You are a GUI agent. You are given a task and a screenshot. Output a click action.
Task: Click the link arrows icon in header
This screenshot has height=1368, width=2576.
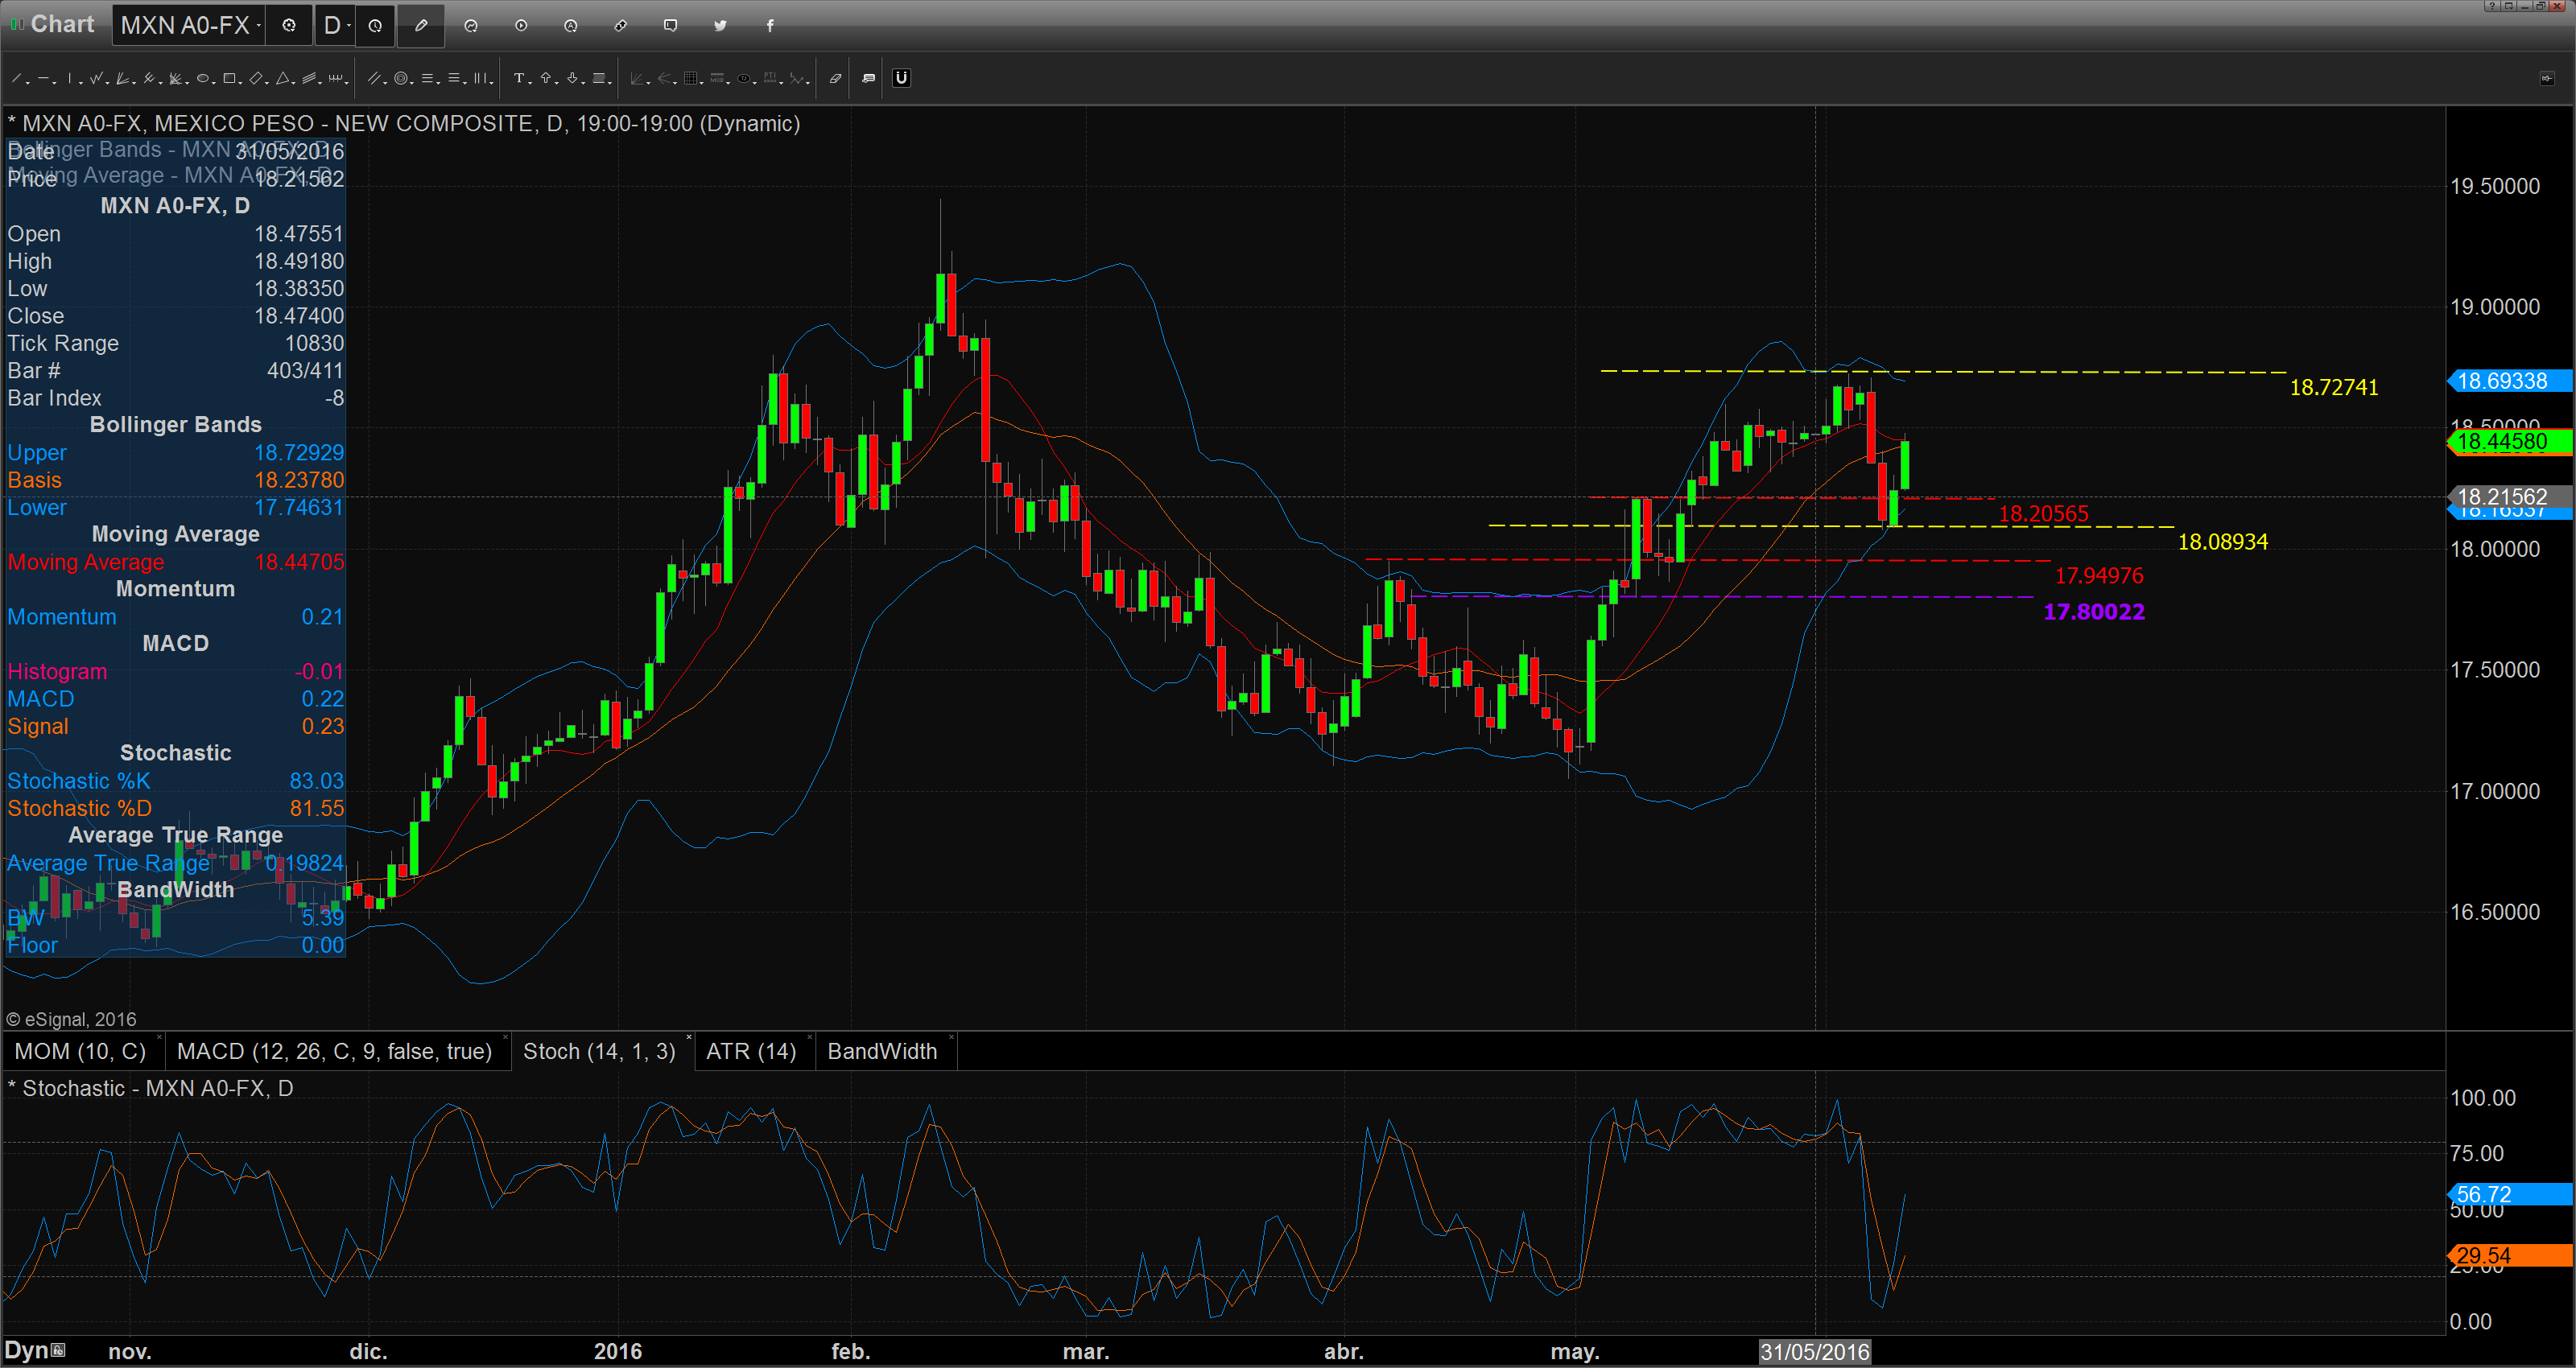pos(620,26)
